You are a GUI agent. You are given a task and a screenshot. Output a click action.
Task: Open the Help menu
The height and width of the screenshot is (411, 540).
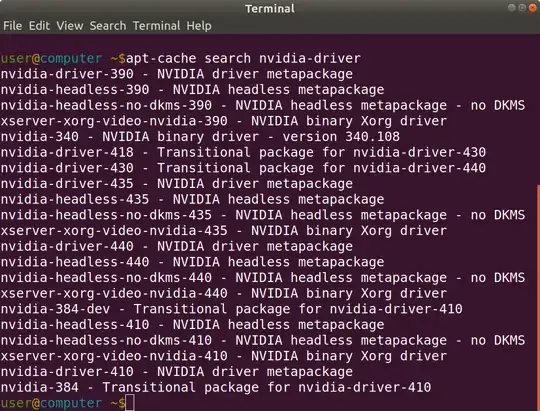(199, 26)
